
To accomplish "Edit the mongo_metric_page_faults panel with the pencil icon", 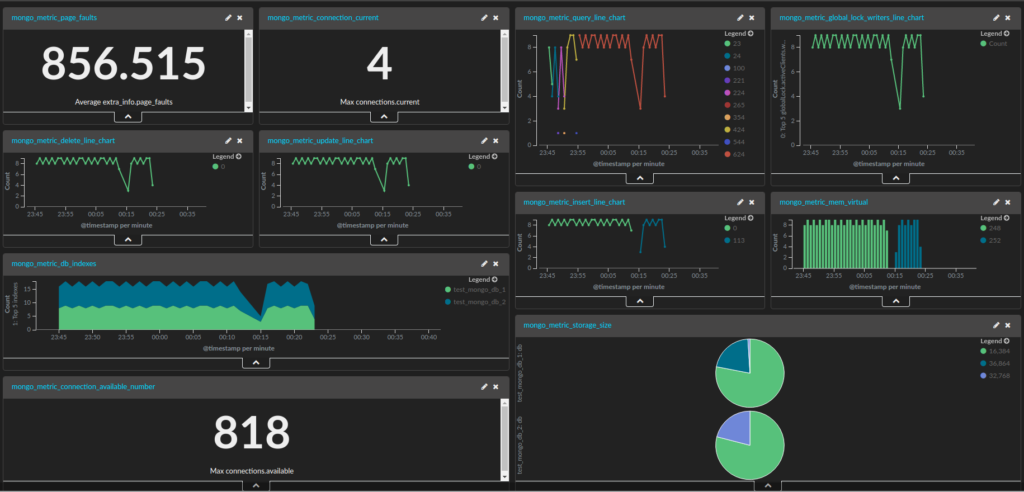I will [228, 18].
